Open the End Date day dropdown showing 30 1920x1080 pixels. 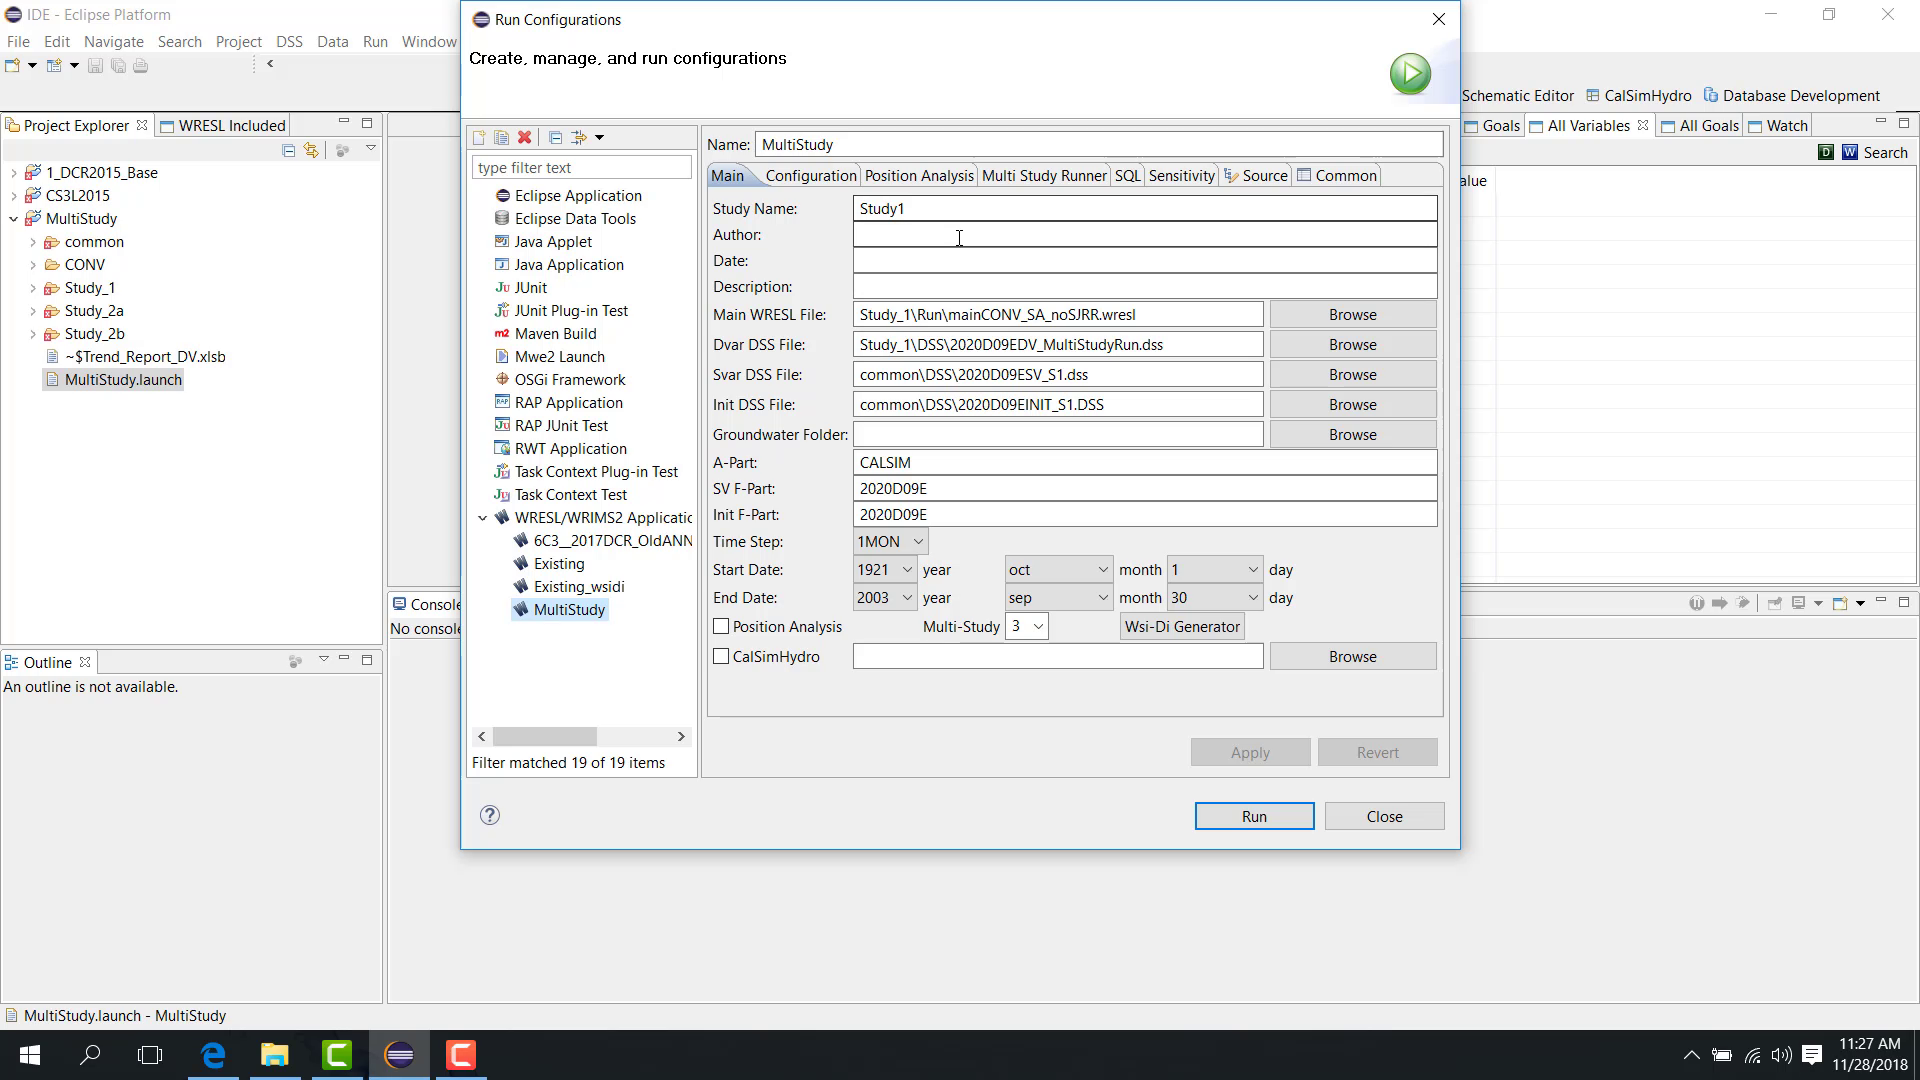(1214, 597)
